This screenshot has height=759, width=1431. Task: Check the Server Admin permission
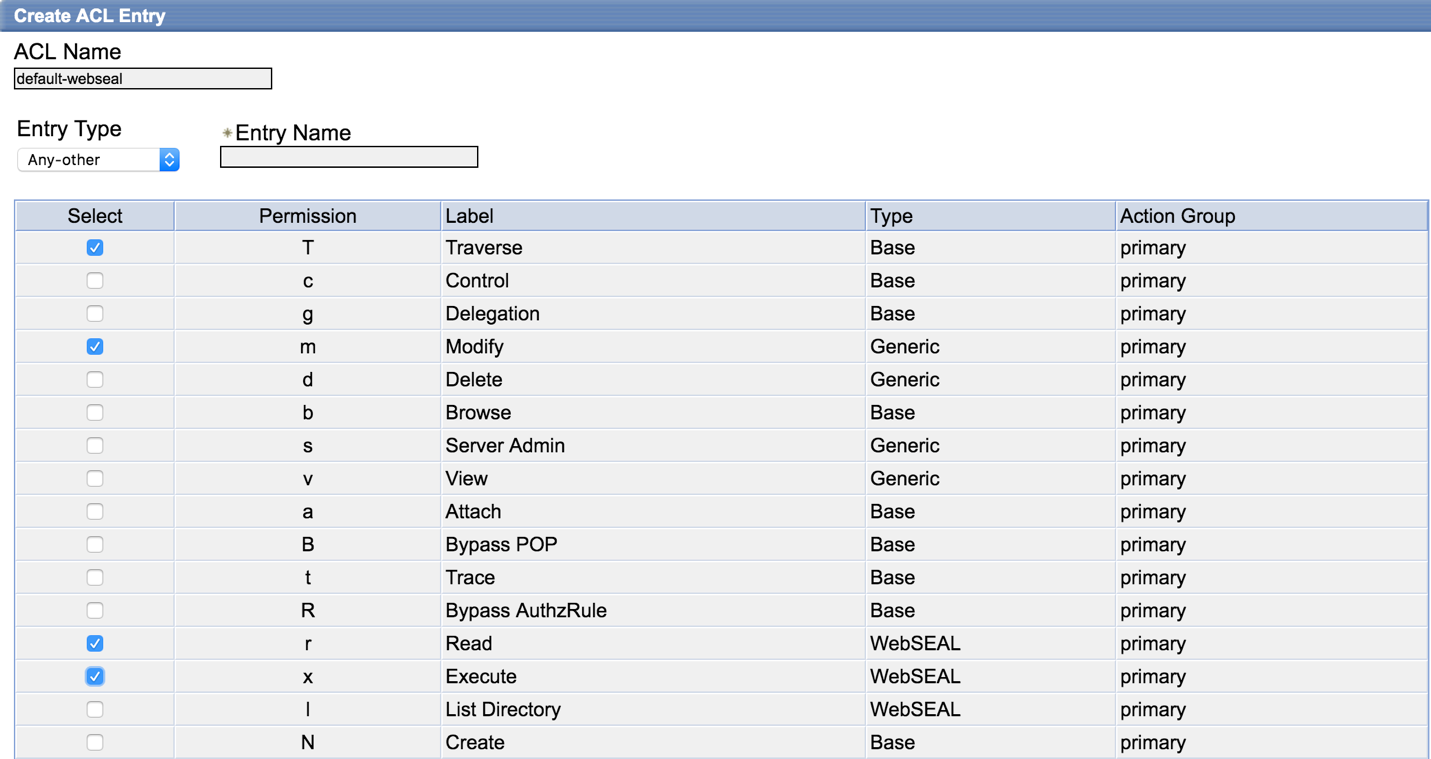pyautogui.click(x=94, y=445)
